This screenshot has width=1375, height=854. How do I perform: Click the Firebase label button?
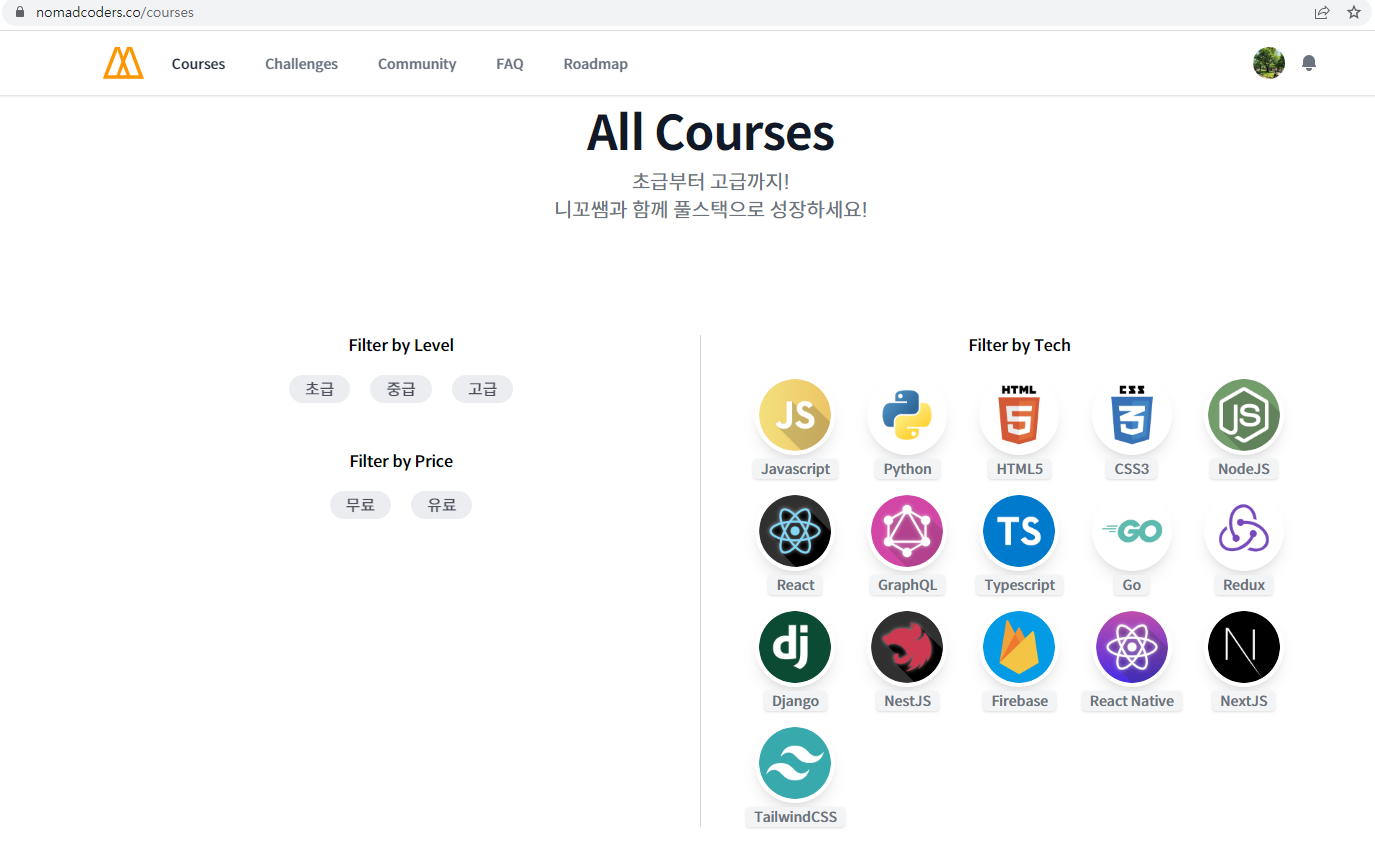coord(1019,701)
